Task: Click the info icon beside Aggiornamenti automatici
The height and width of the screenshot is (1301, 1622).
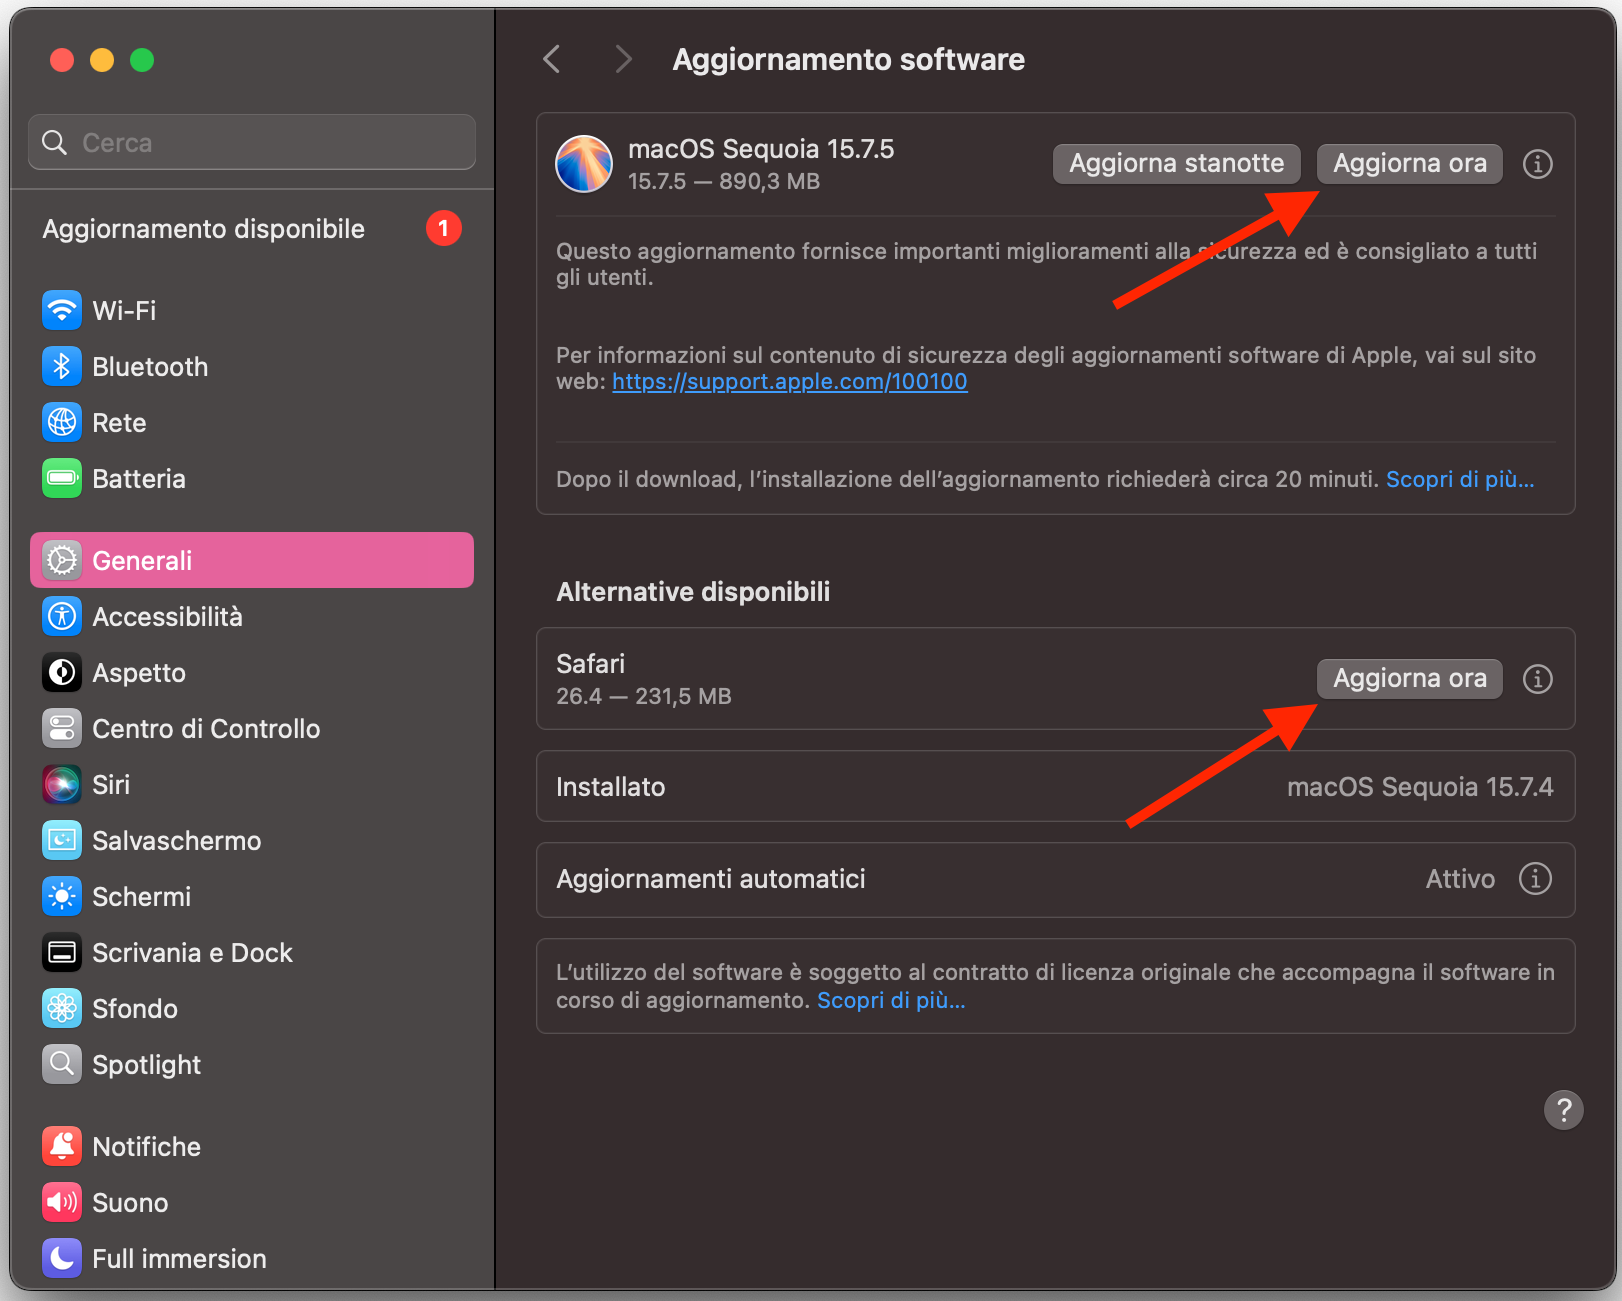Action: (x=1535, y=879)
